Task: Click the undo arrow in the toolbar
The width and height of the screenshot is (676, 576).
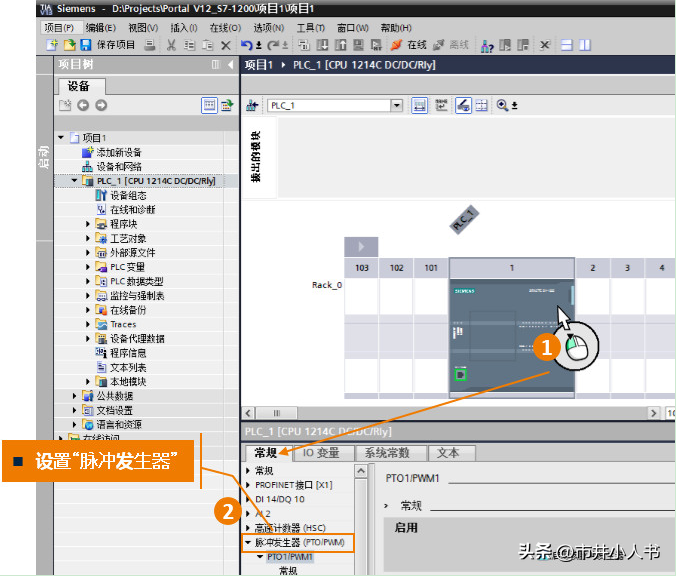Action: [x=247, y=45]
